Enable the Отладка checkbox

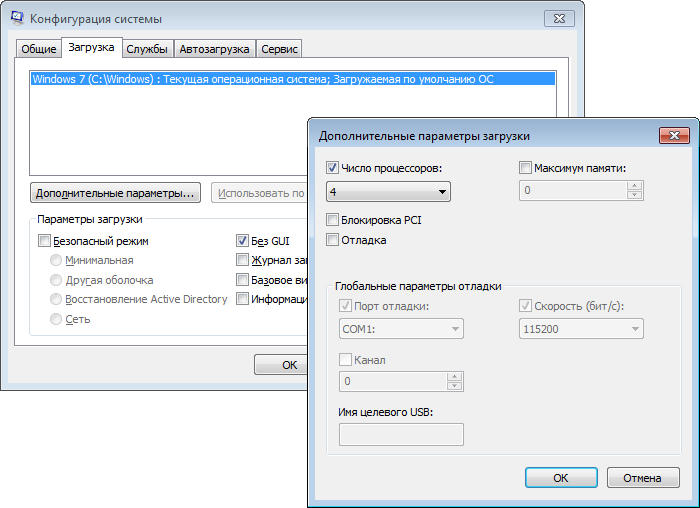(333, 240)
